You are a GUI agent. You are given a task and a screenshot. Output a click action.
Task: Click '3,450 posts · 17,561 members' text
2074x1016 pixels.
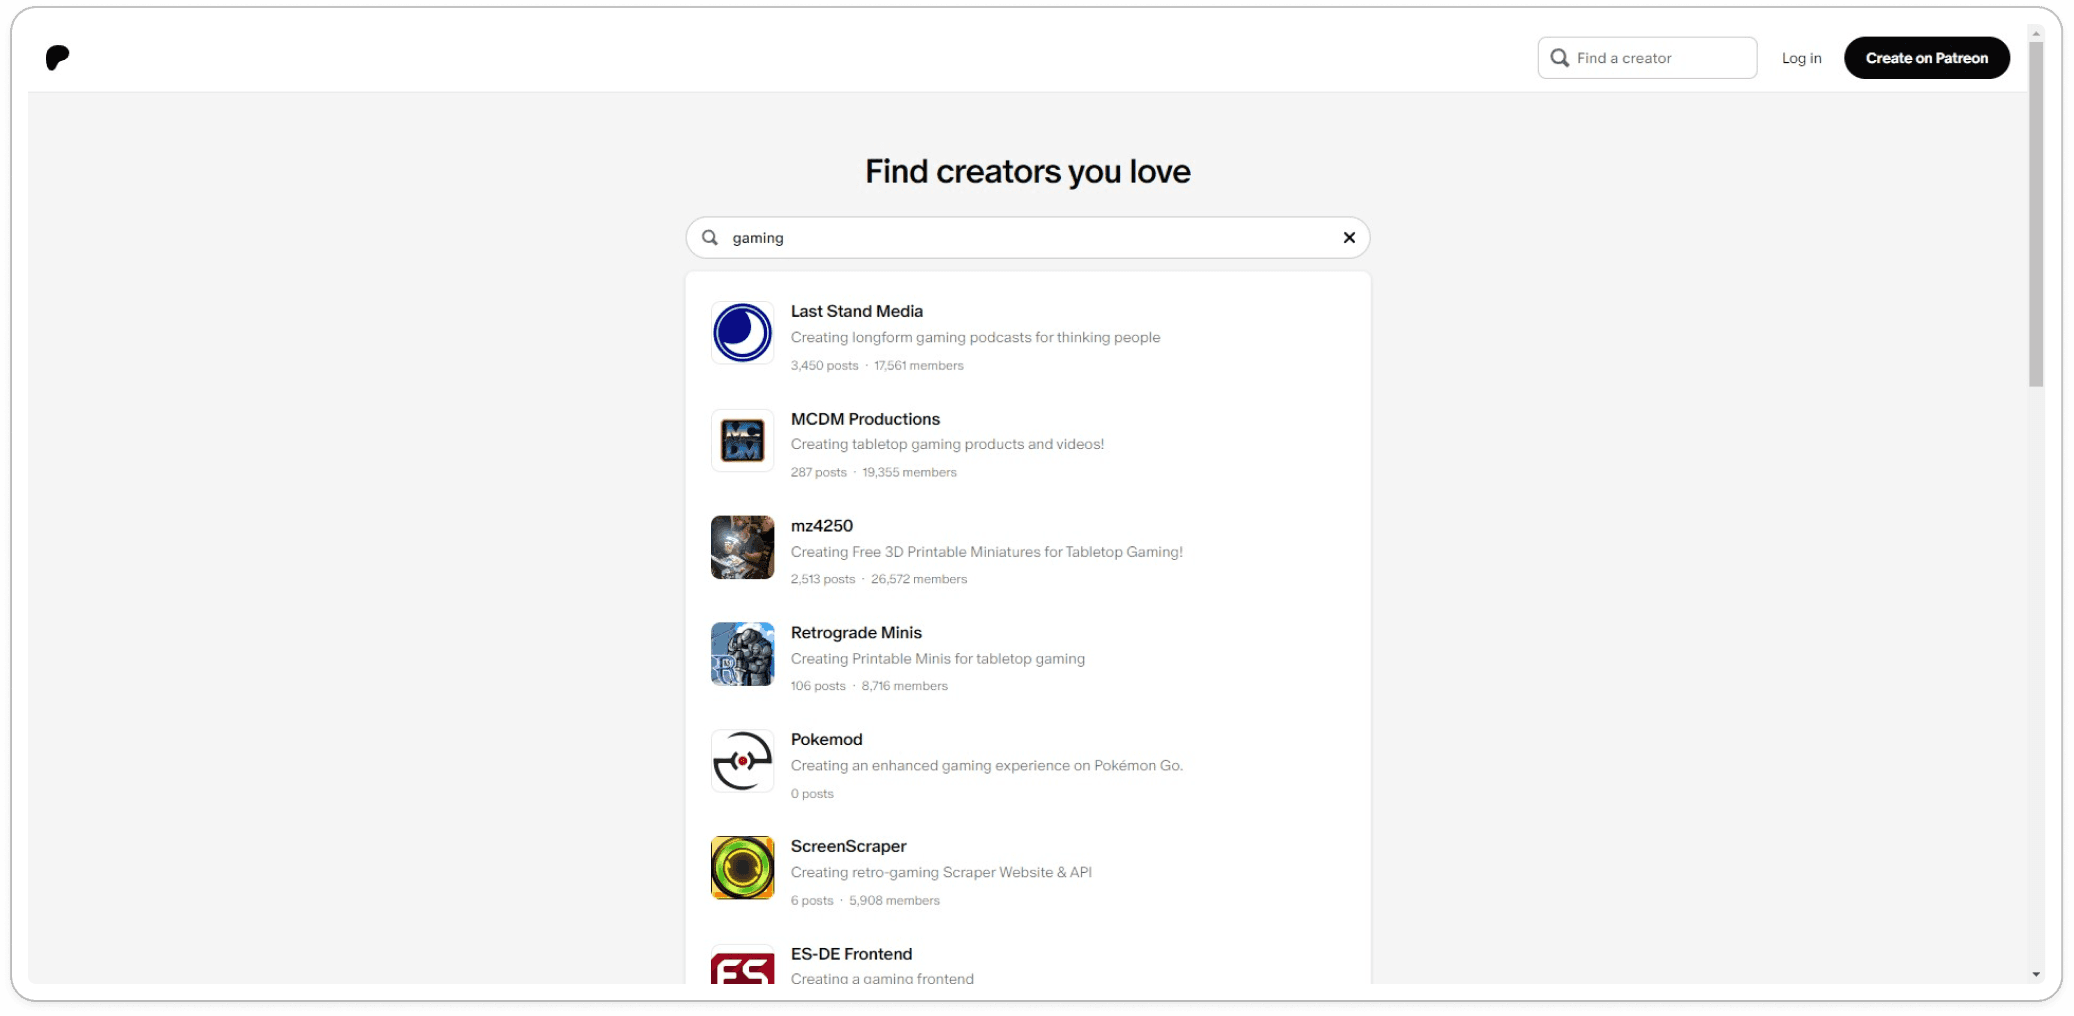pyautogui.click(x=877, y=366)
